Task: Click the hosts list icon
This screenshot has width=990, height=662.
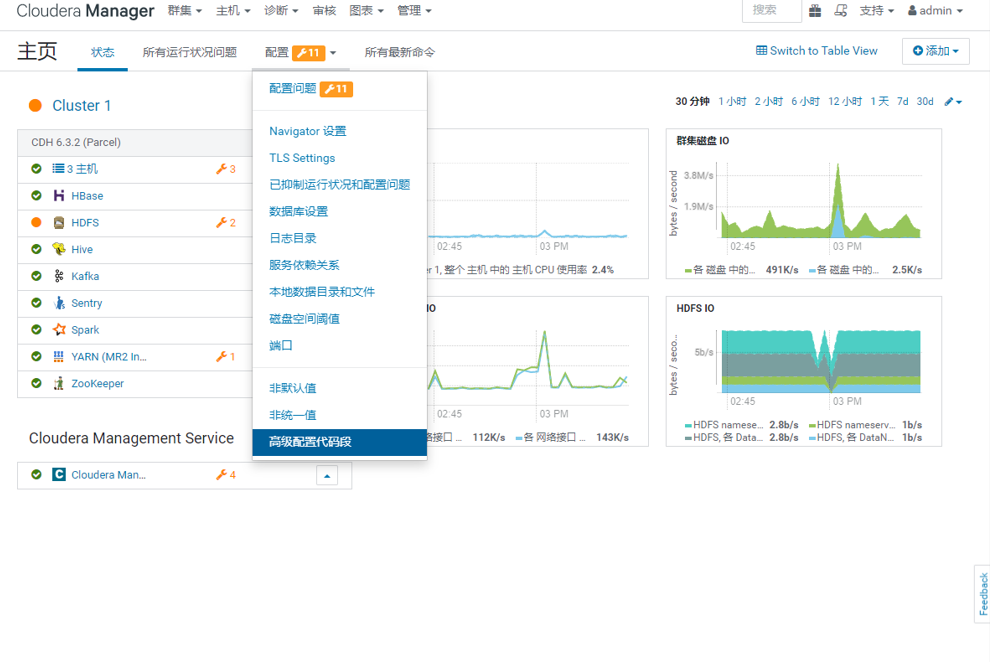Action: (x=58, y=168)
